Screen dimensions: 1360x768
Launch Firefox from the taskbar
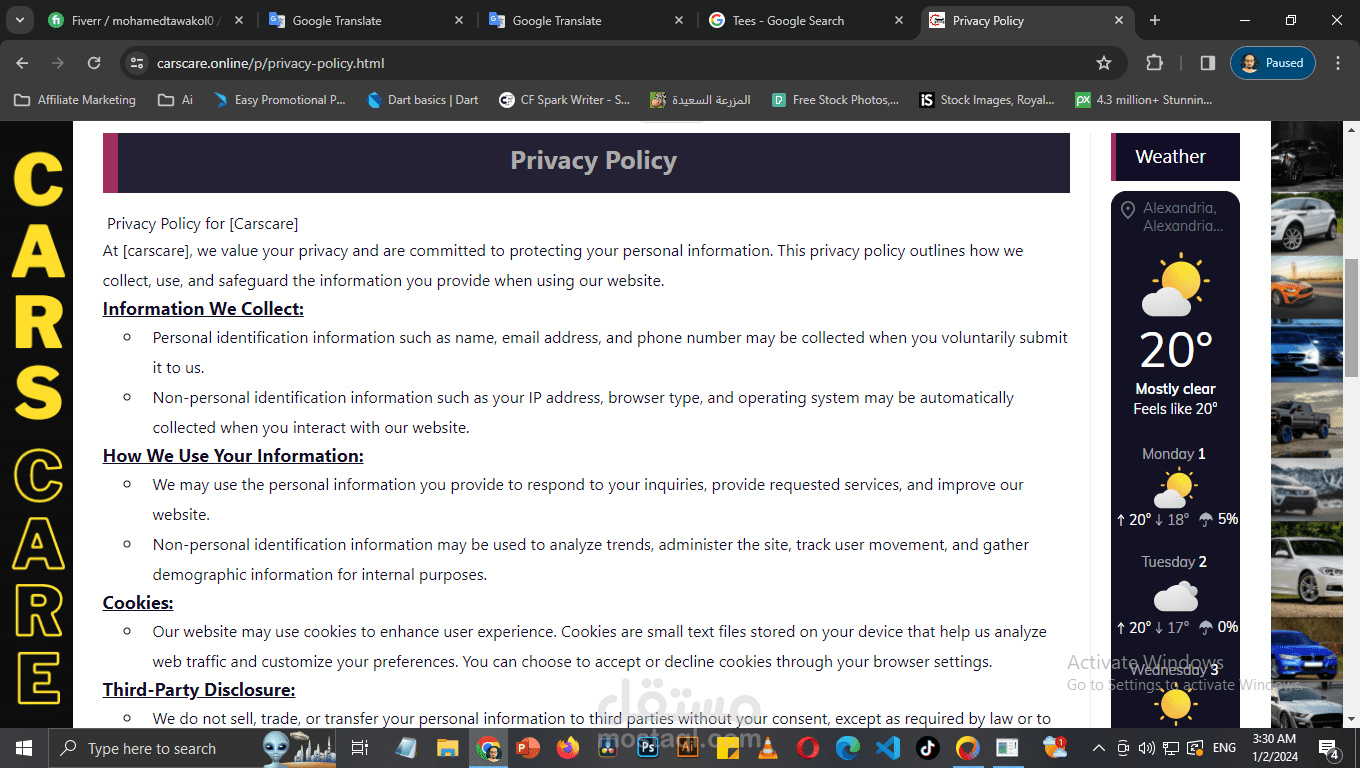click(x=567, y=748)
